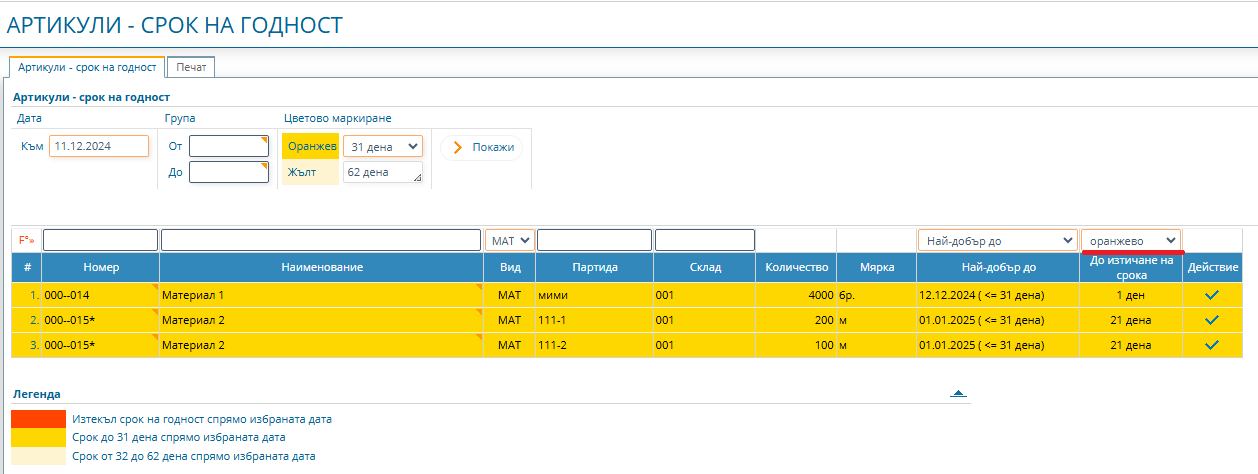Select the Артикули - срок на годност tab

87,67
